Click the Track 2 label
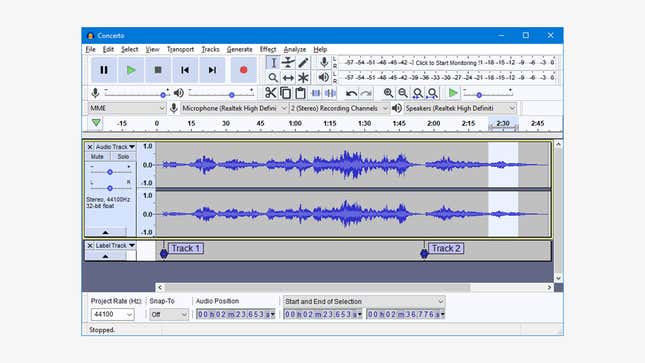 tap(446, 248)
